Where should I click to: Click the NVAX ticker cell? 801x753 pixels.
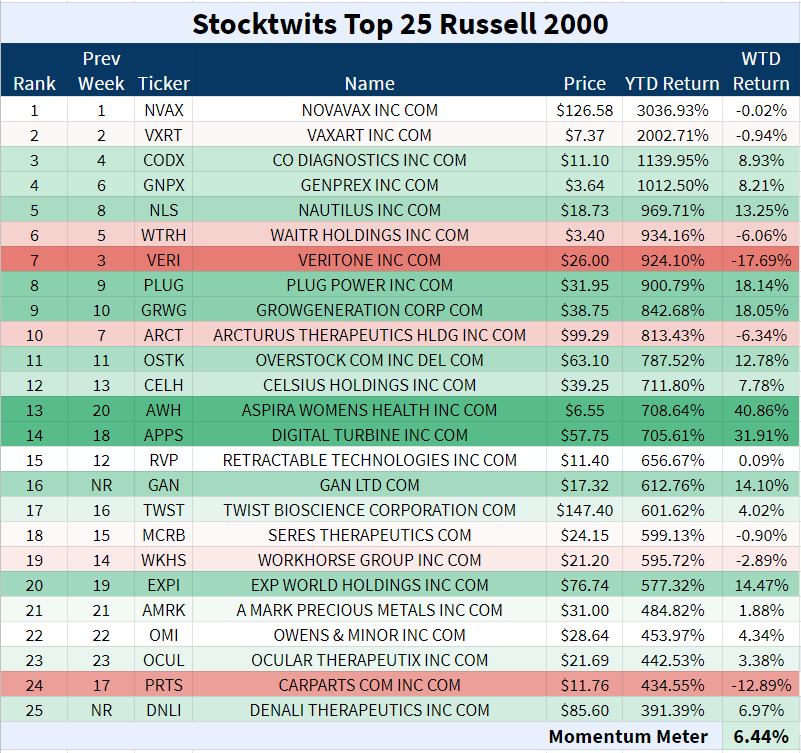tap(163, 110)
